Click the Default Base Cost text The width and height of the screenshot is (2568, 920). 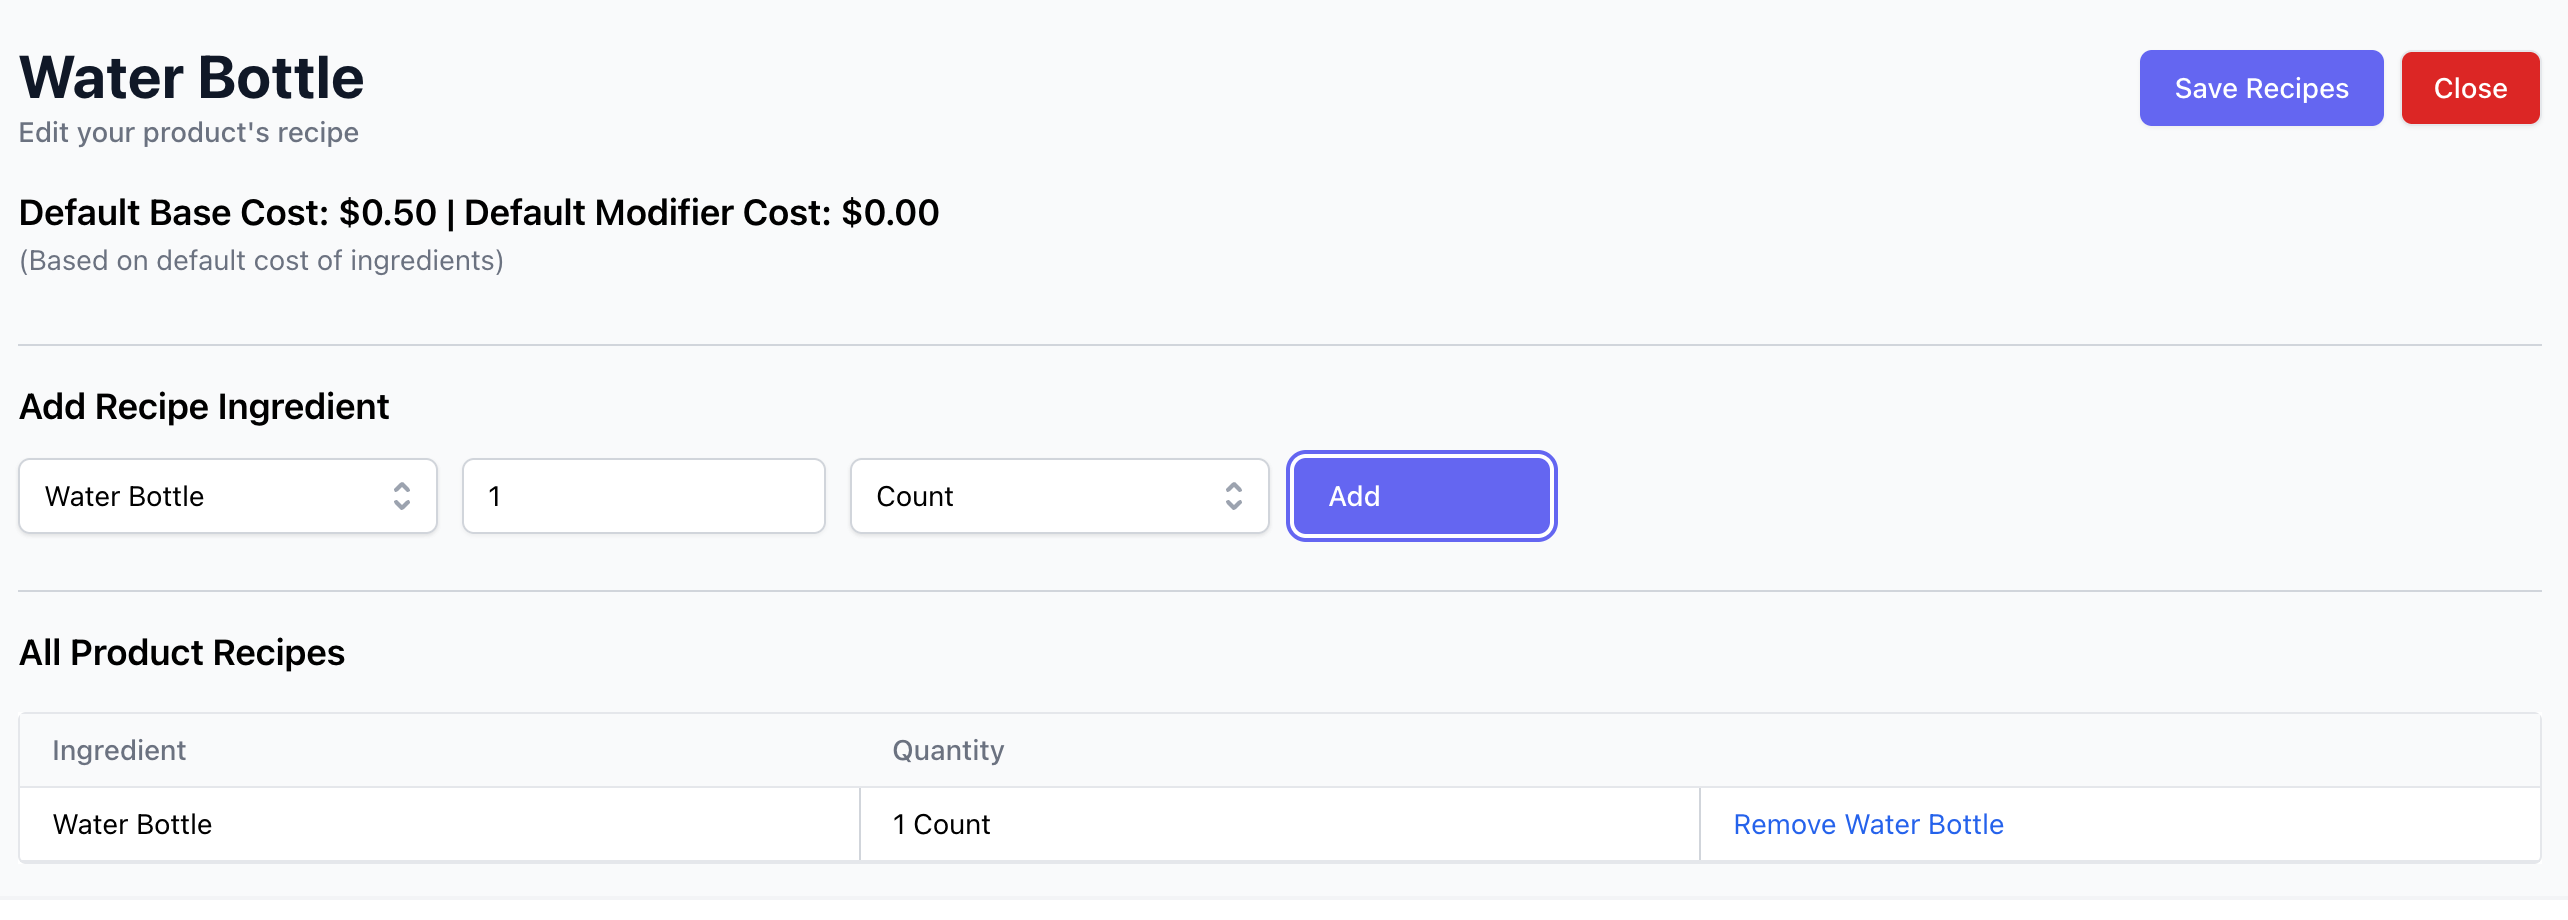point(228,212)
